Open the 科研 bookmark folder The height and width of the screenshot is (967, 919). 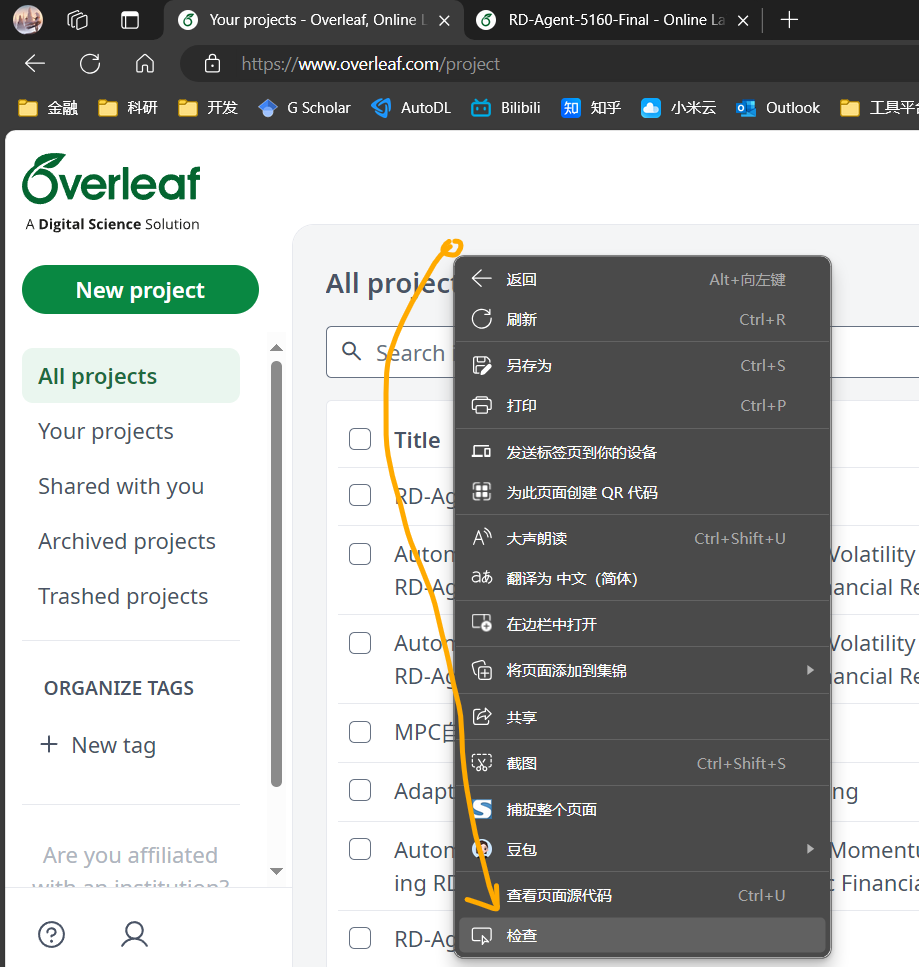click(x=128, y=108)
